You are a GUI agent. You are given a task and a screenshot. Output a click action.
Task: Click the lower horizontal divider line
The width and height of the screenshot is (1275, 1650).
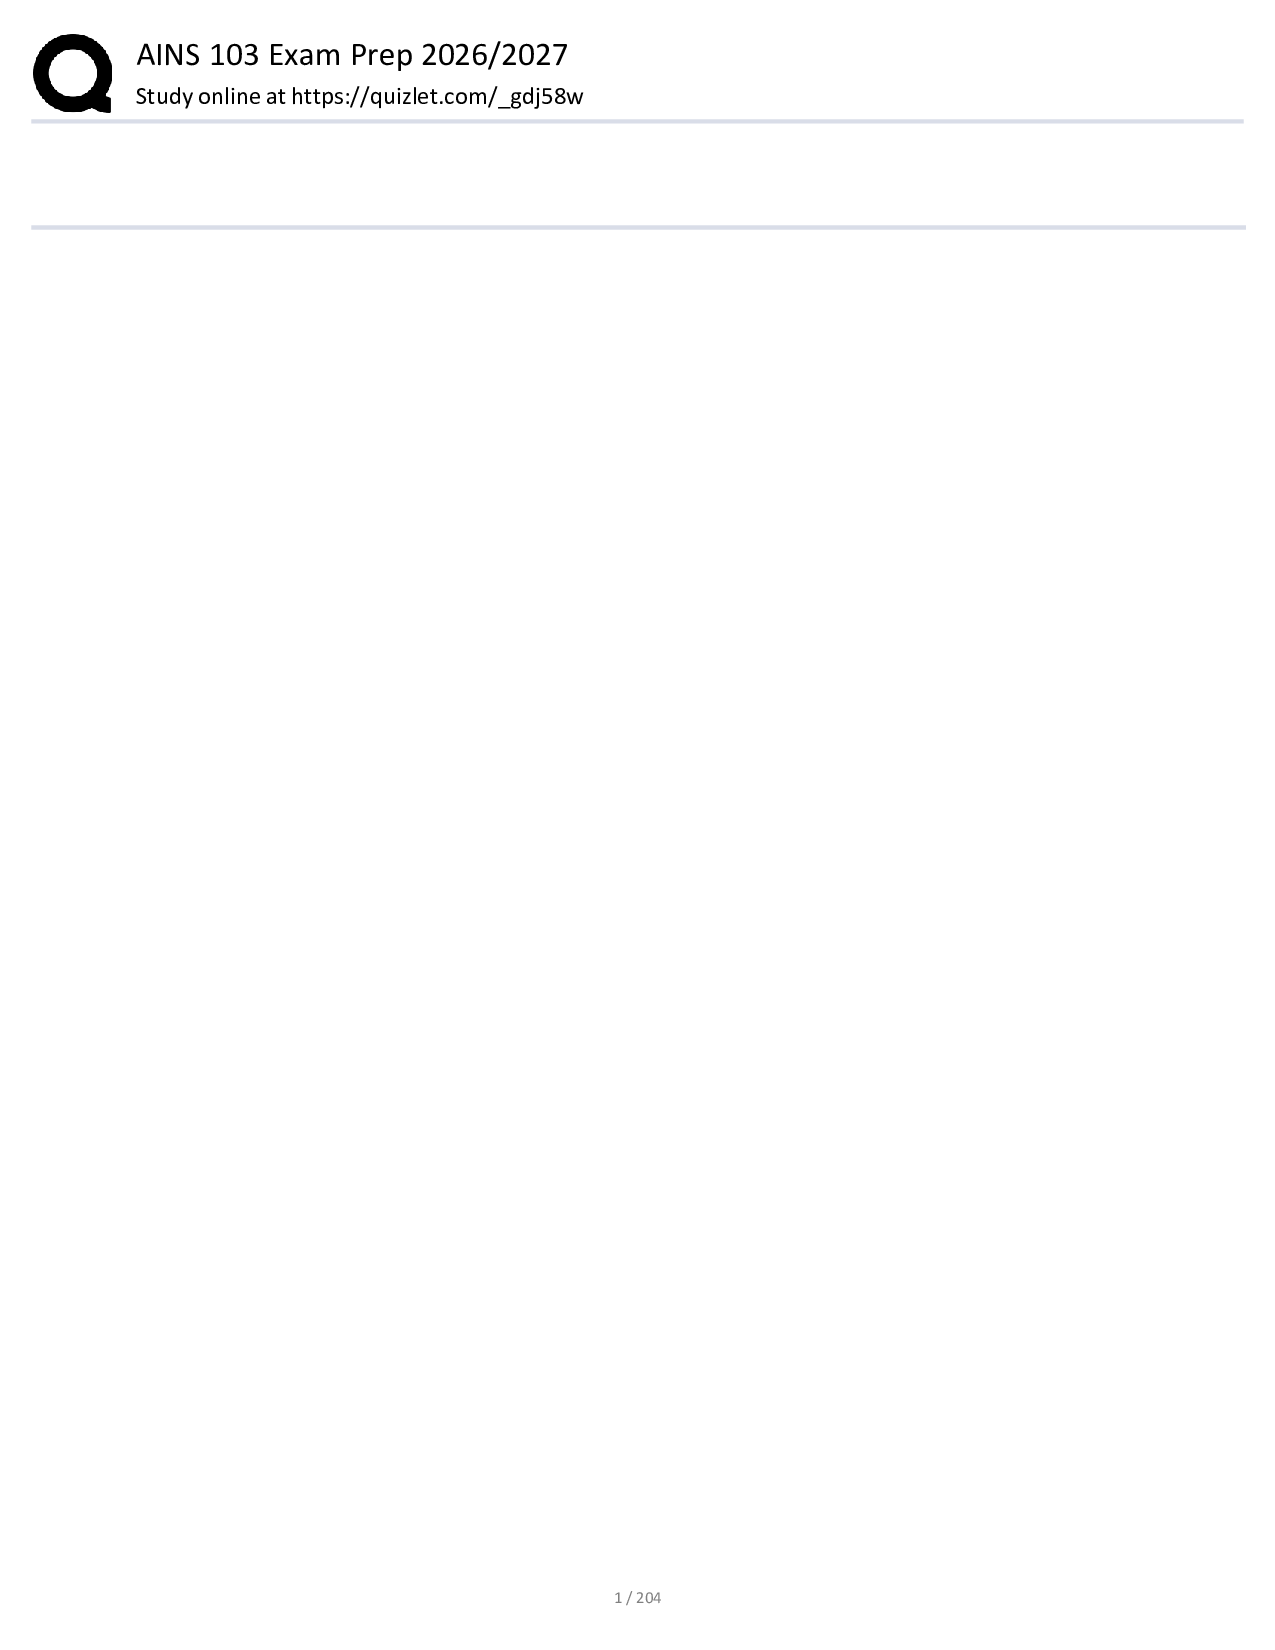(637, 227)
